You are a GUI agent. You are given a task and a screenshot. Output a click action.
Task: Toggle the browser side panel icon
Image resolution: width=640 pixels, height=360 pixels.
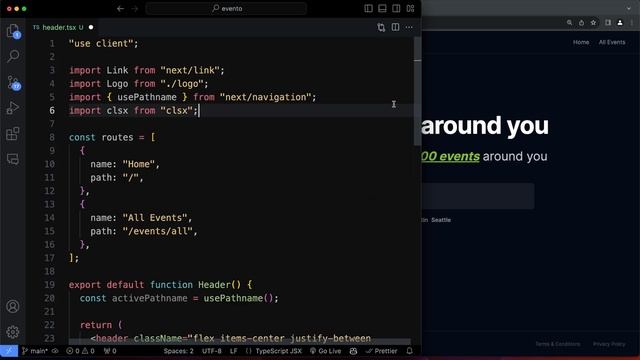[608, 23]
